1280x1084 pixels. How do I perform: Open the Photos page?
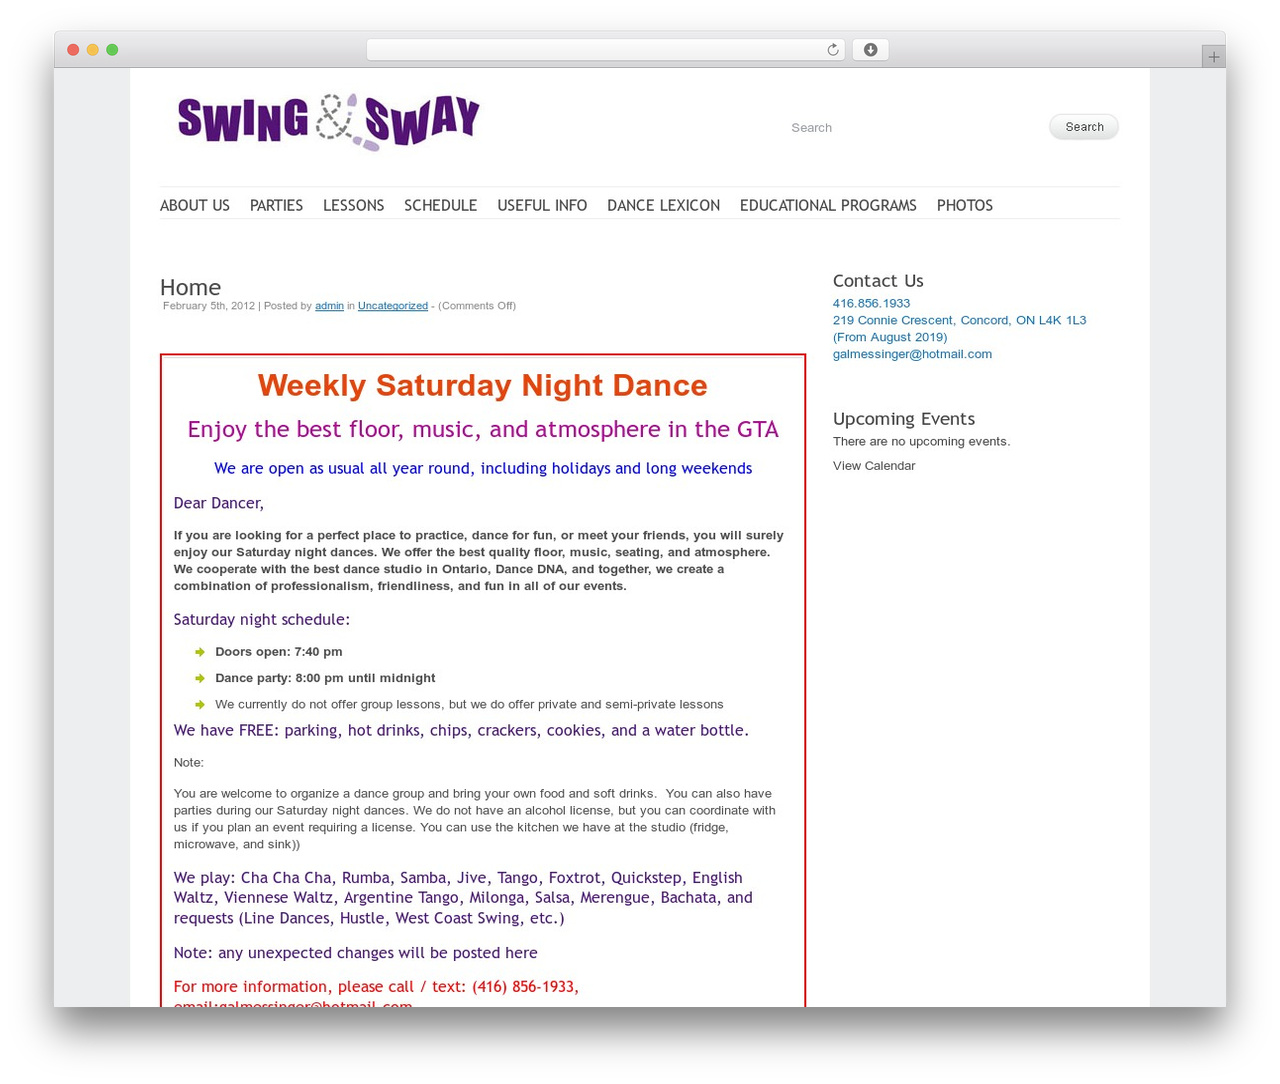click(965, 205)
